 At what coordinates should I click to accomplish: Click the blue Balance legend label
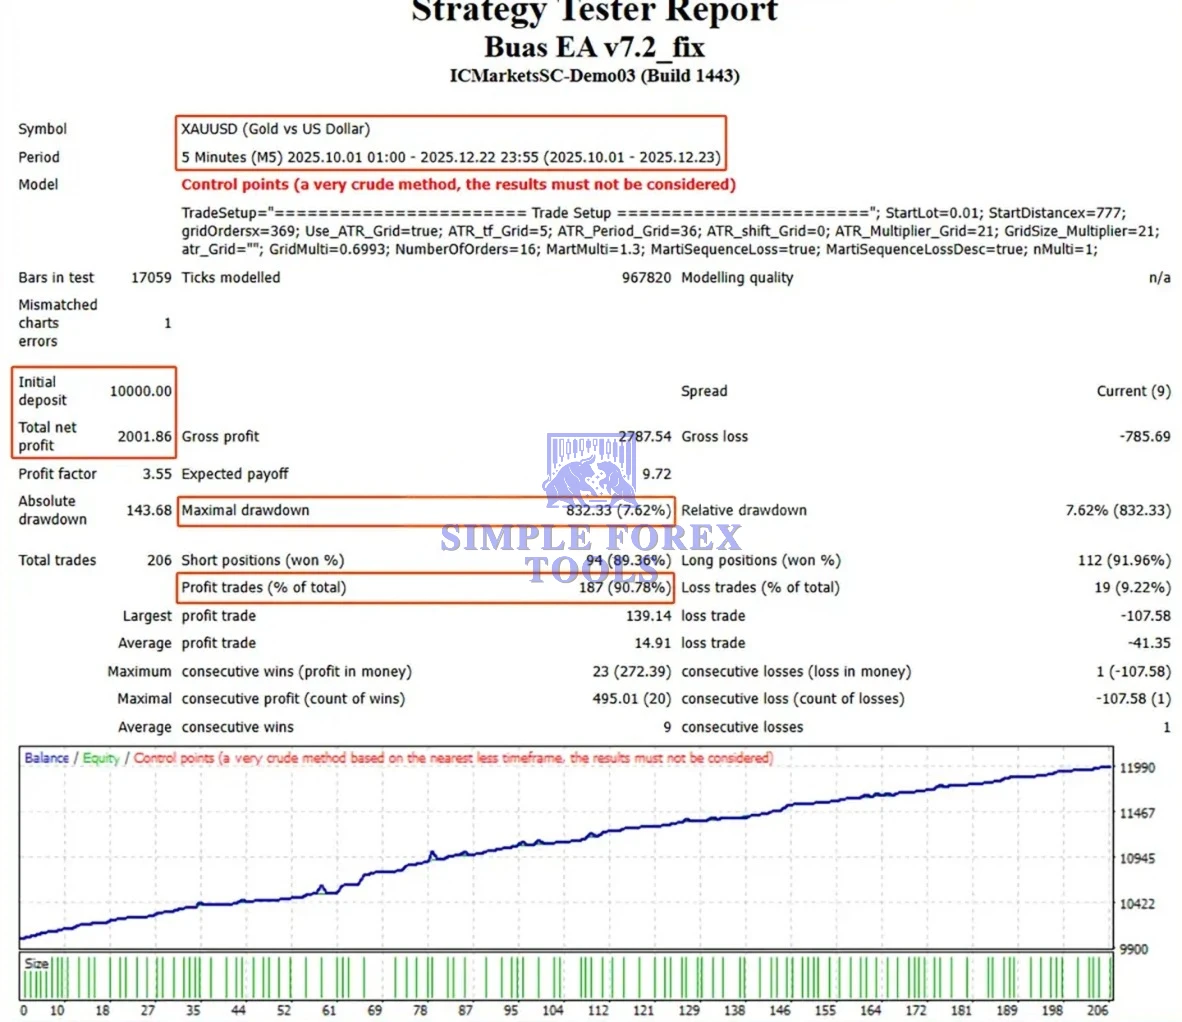pyautogui.click(x=46, y=758)
